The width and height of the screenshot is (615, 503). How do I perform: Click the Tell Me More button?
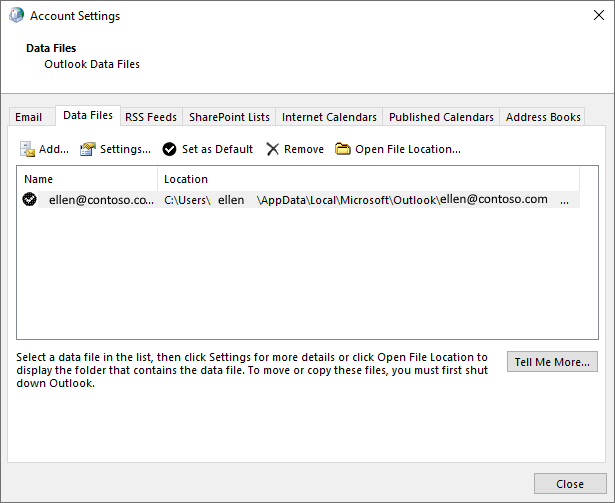pyautogui.click(x=552, y=361)
